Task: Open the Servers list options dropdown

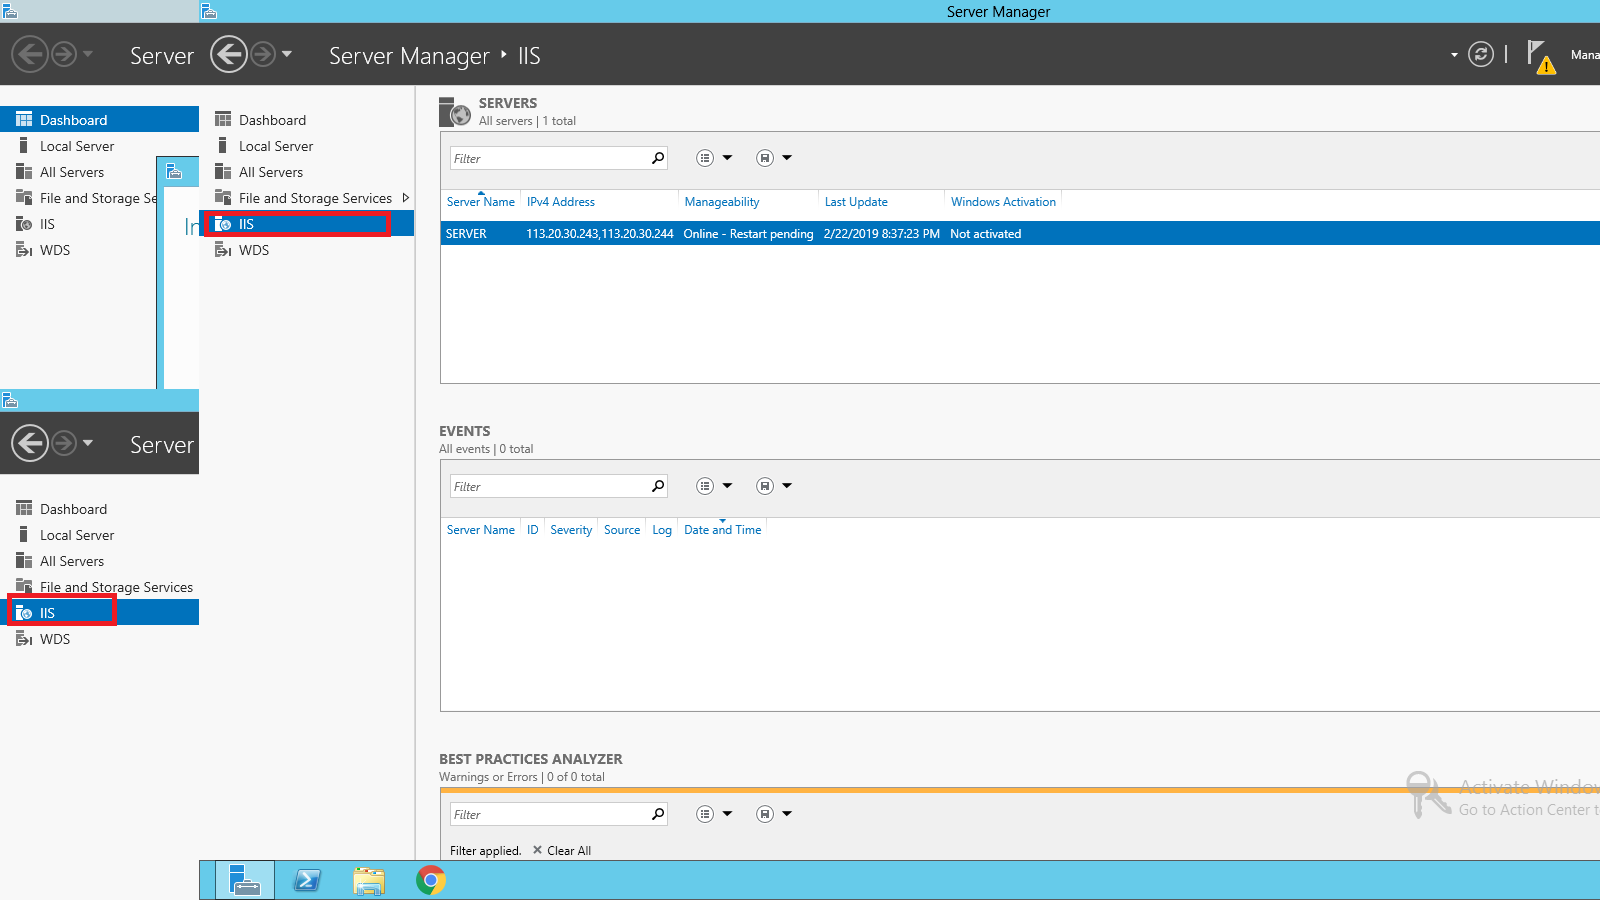Action: pyautogui.click(x=714, y=158)
